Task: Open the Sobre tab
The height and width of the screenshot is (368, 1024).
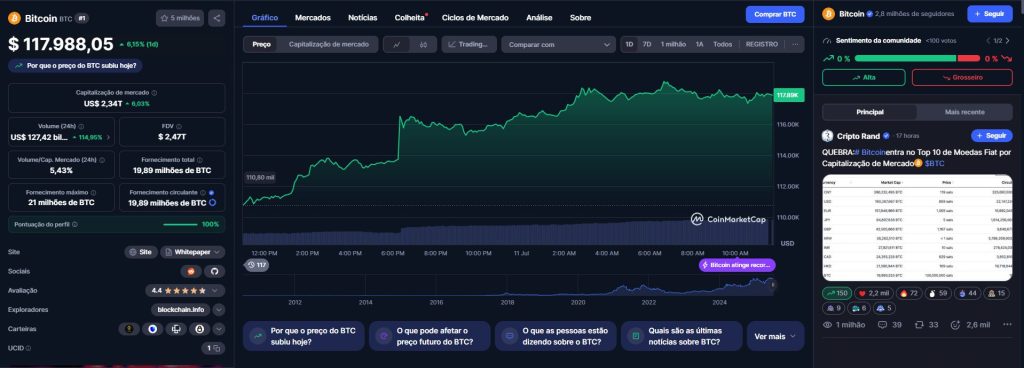Action: pos(580,18)
